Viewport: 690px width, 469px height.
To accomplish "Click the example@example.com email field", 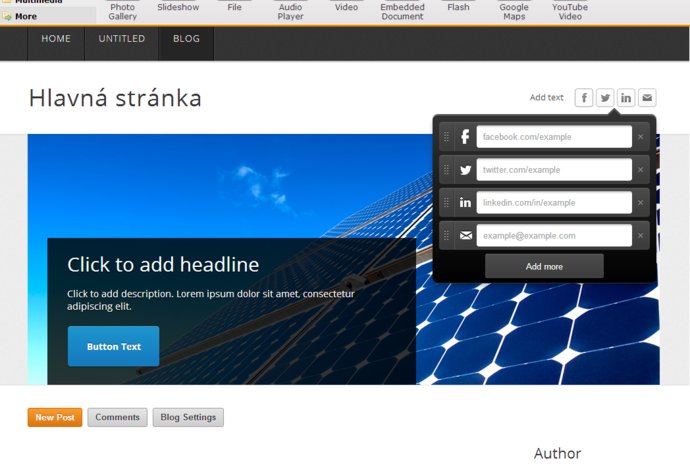I will coord(553,236).
